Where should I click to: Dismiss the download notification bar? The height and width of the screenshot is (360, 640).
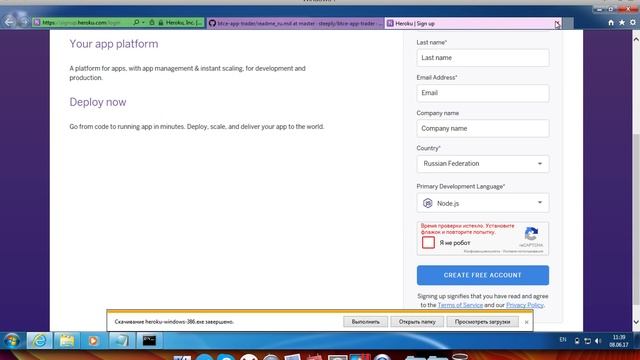527,322
